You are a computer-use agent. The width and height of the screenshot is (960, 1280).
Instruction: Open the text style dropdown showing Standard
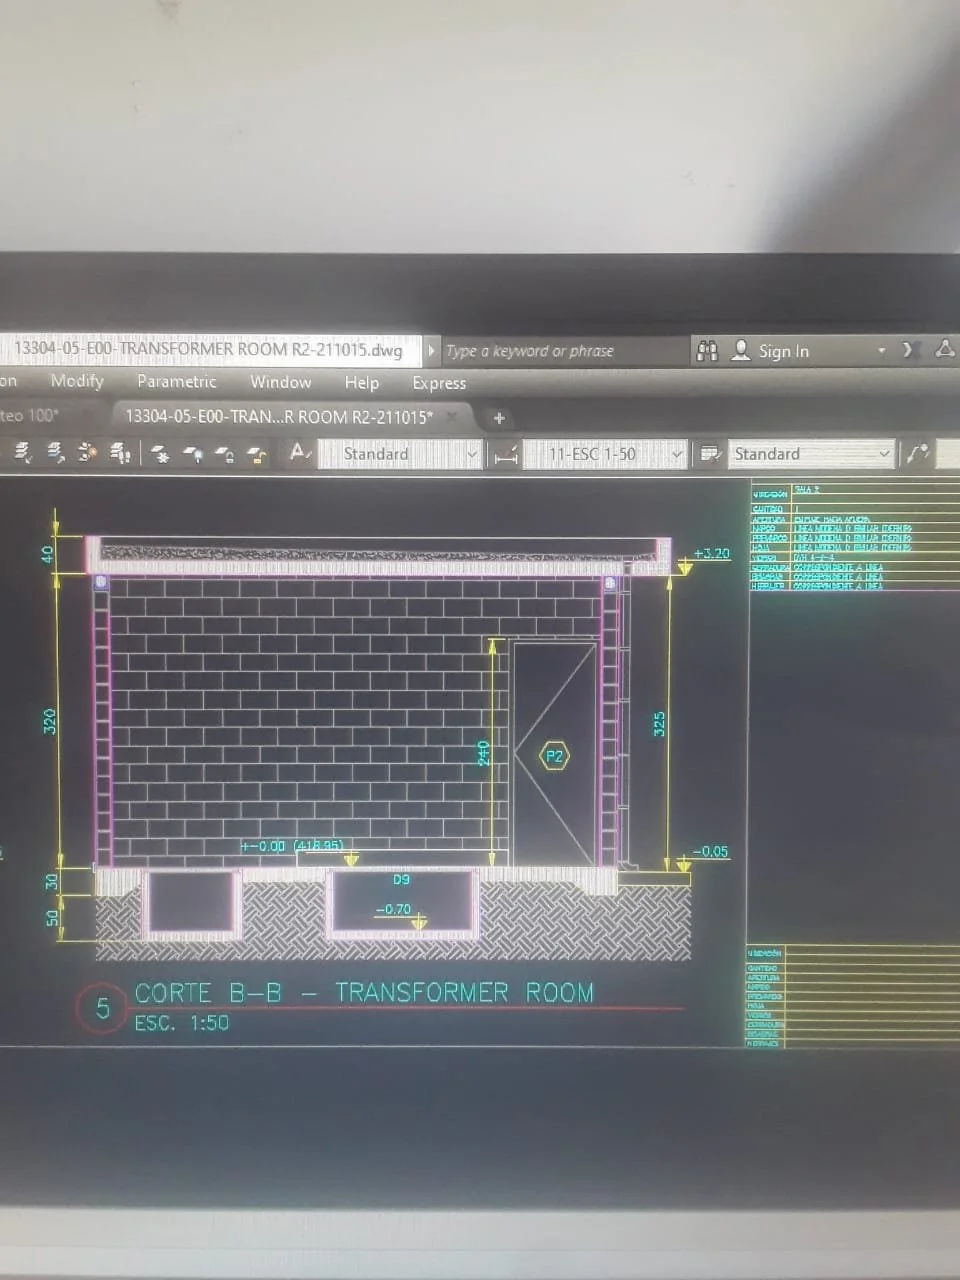pyautogui.click(x=401, y=454)
